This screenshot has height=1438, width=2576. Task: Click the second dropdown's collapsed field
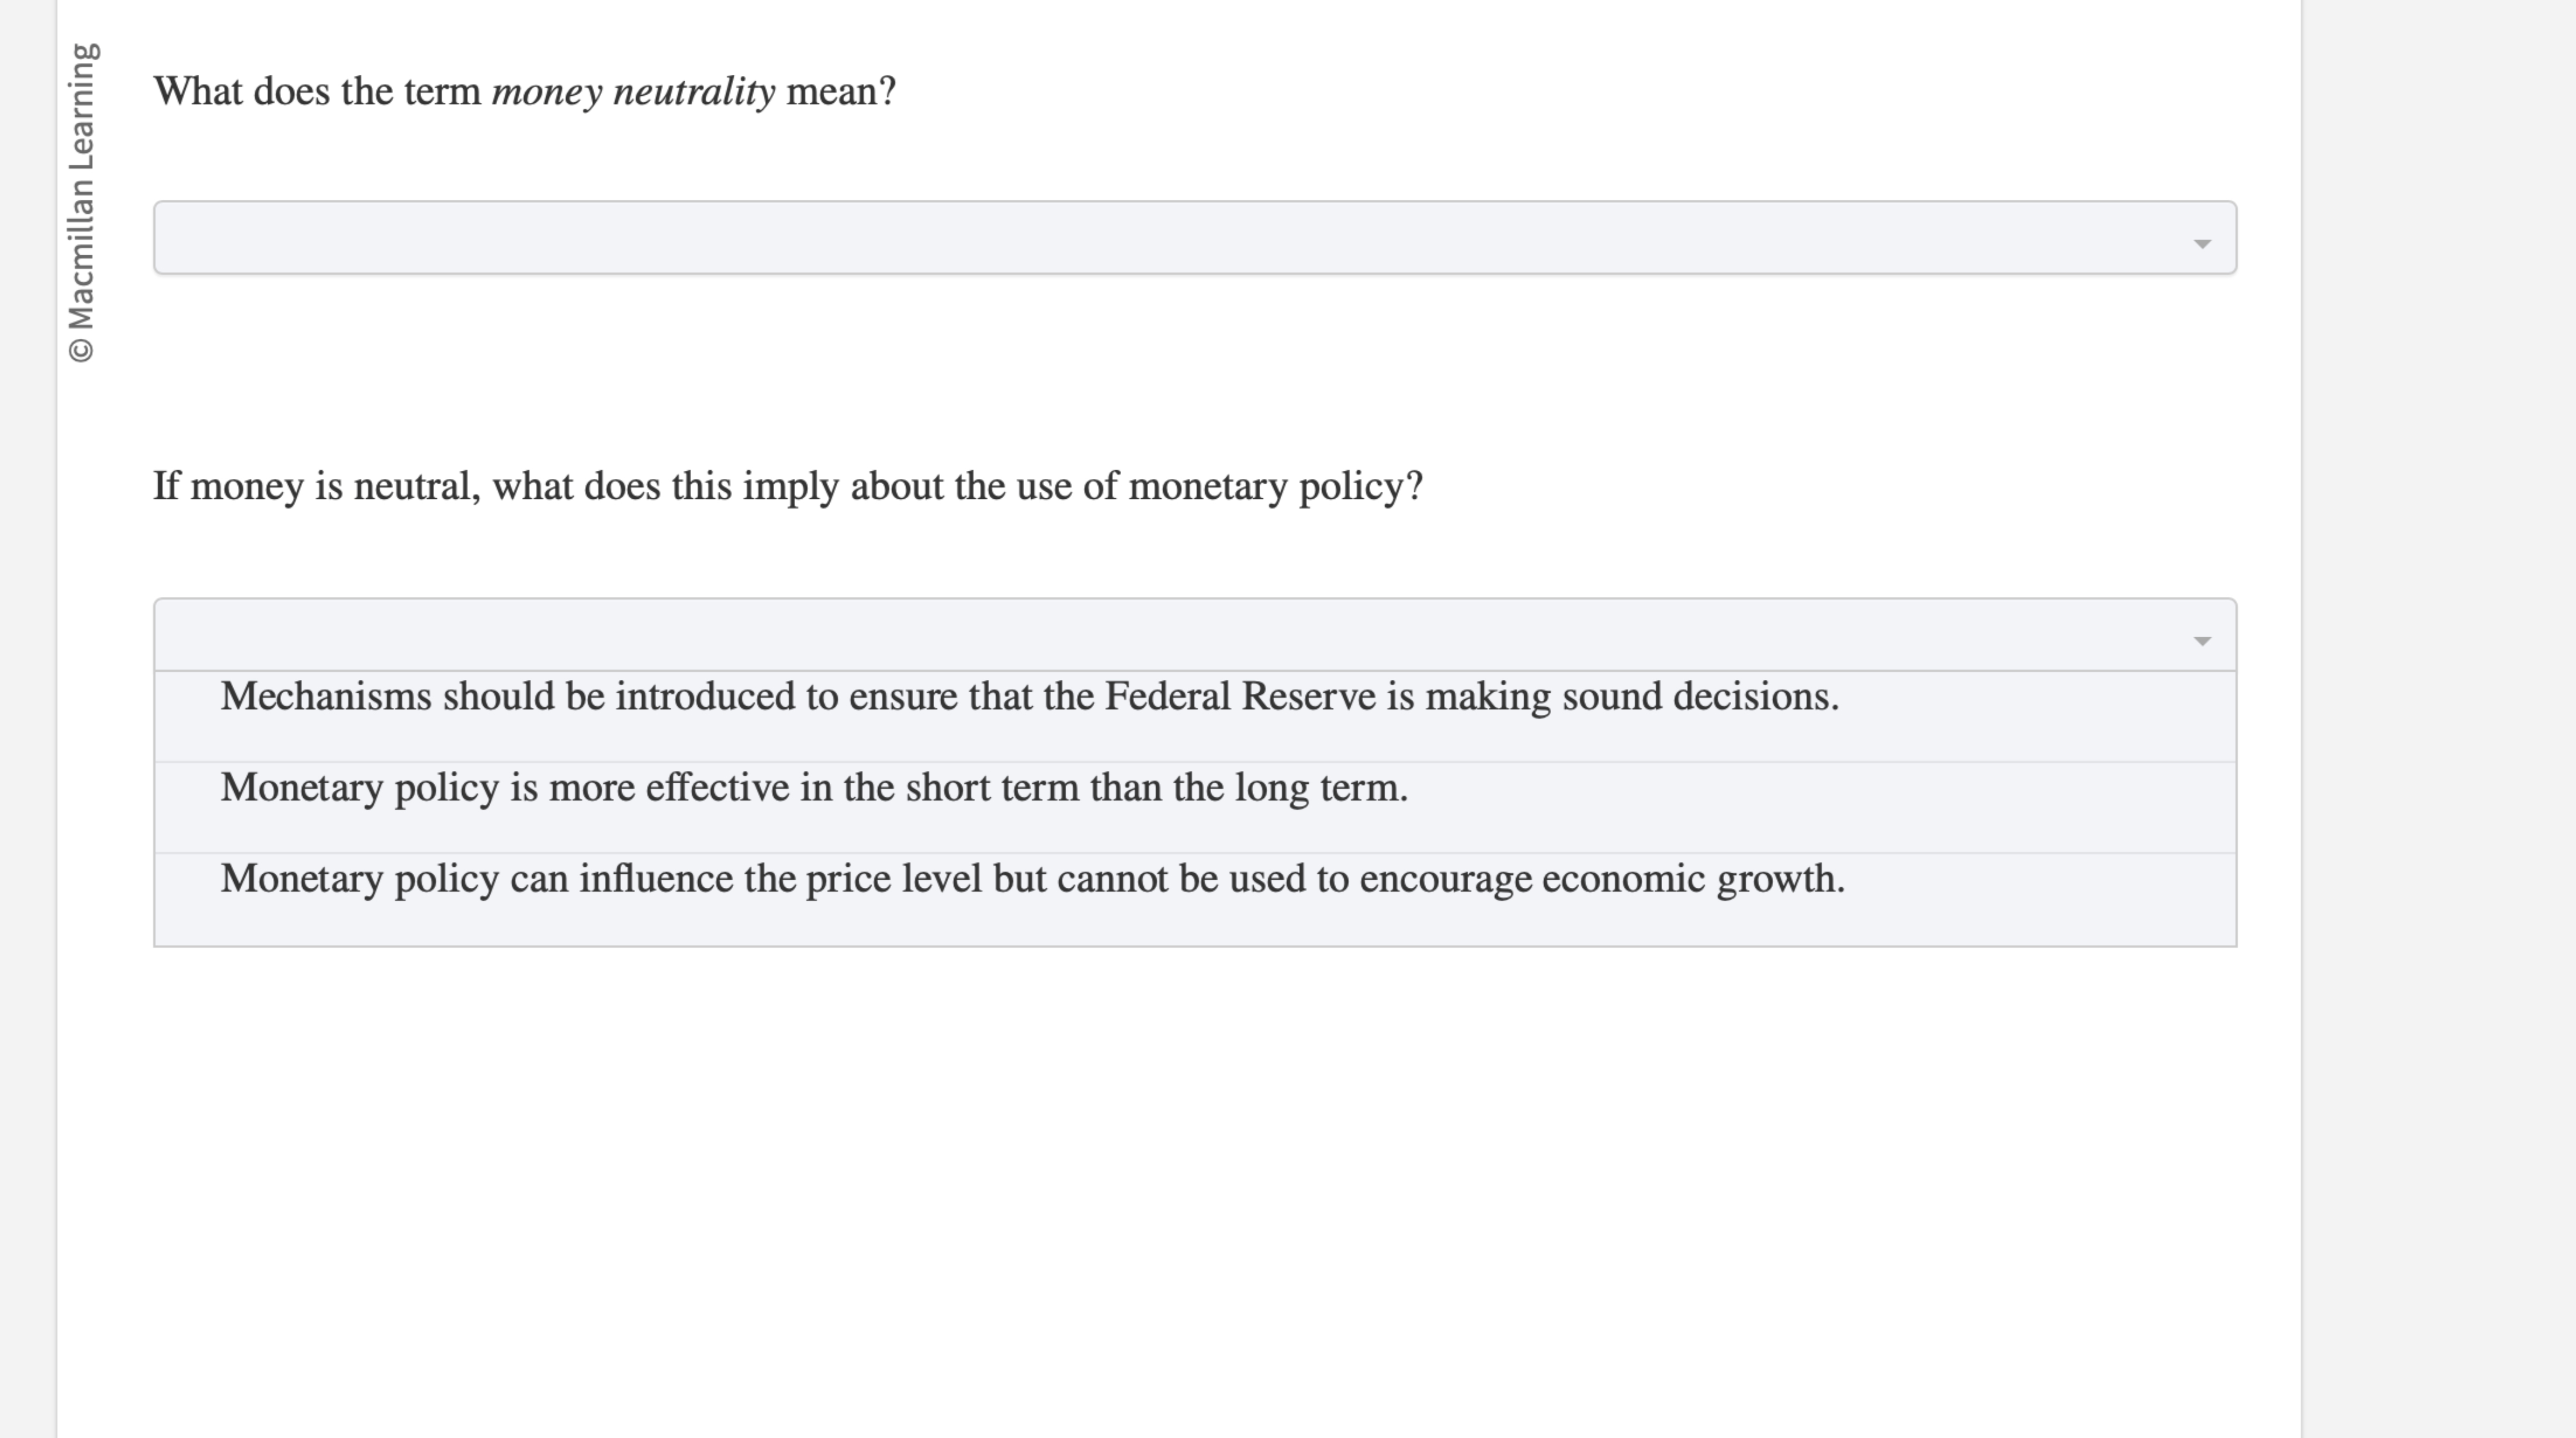[1195, 633]
